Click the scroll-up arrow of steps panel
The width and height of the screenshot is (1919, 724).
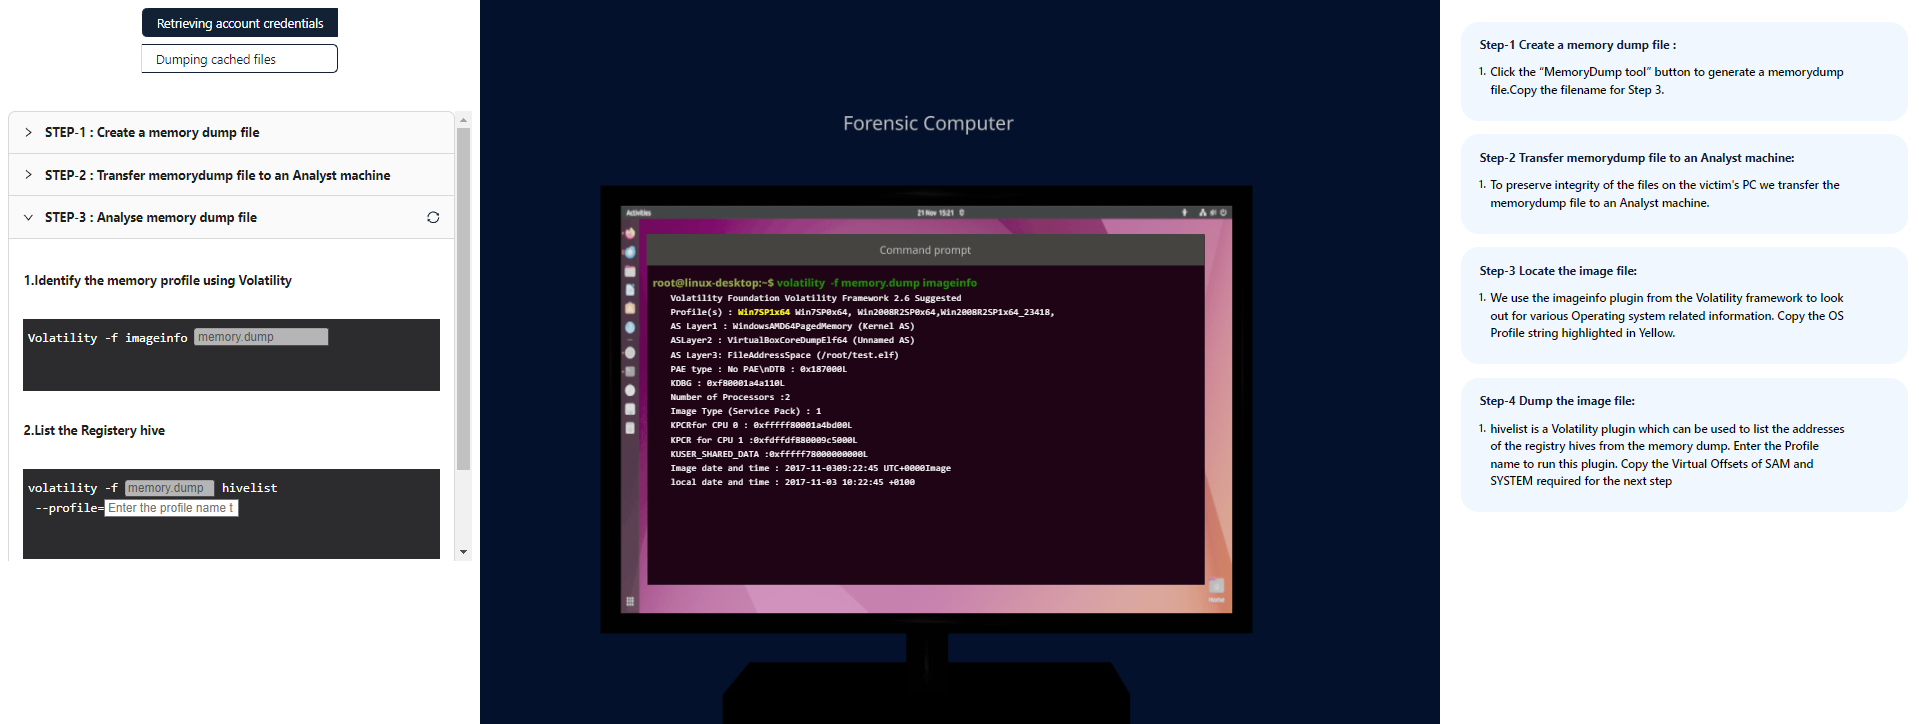click(463, 120)
